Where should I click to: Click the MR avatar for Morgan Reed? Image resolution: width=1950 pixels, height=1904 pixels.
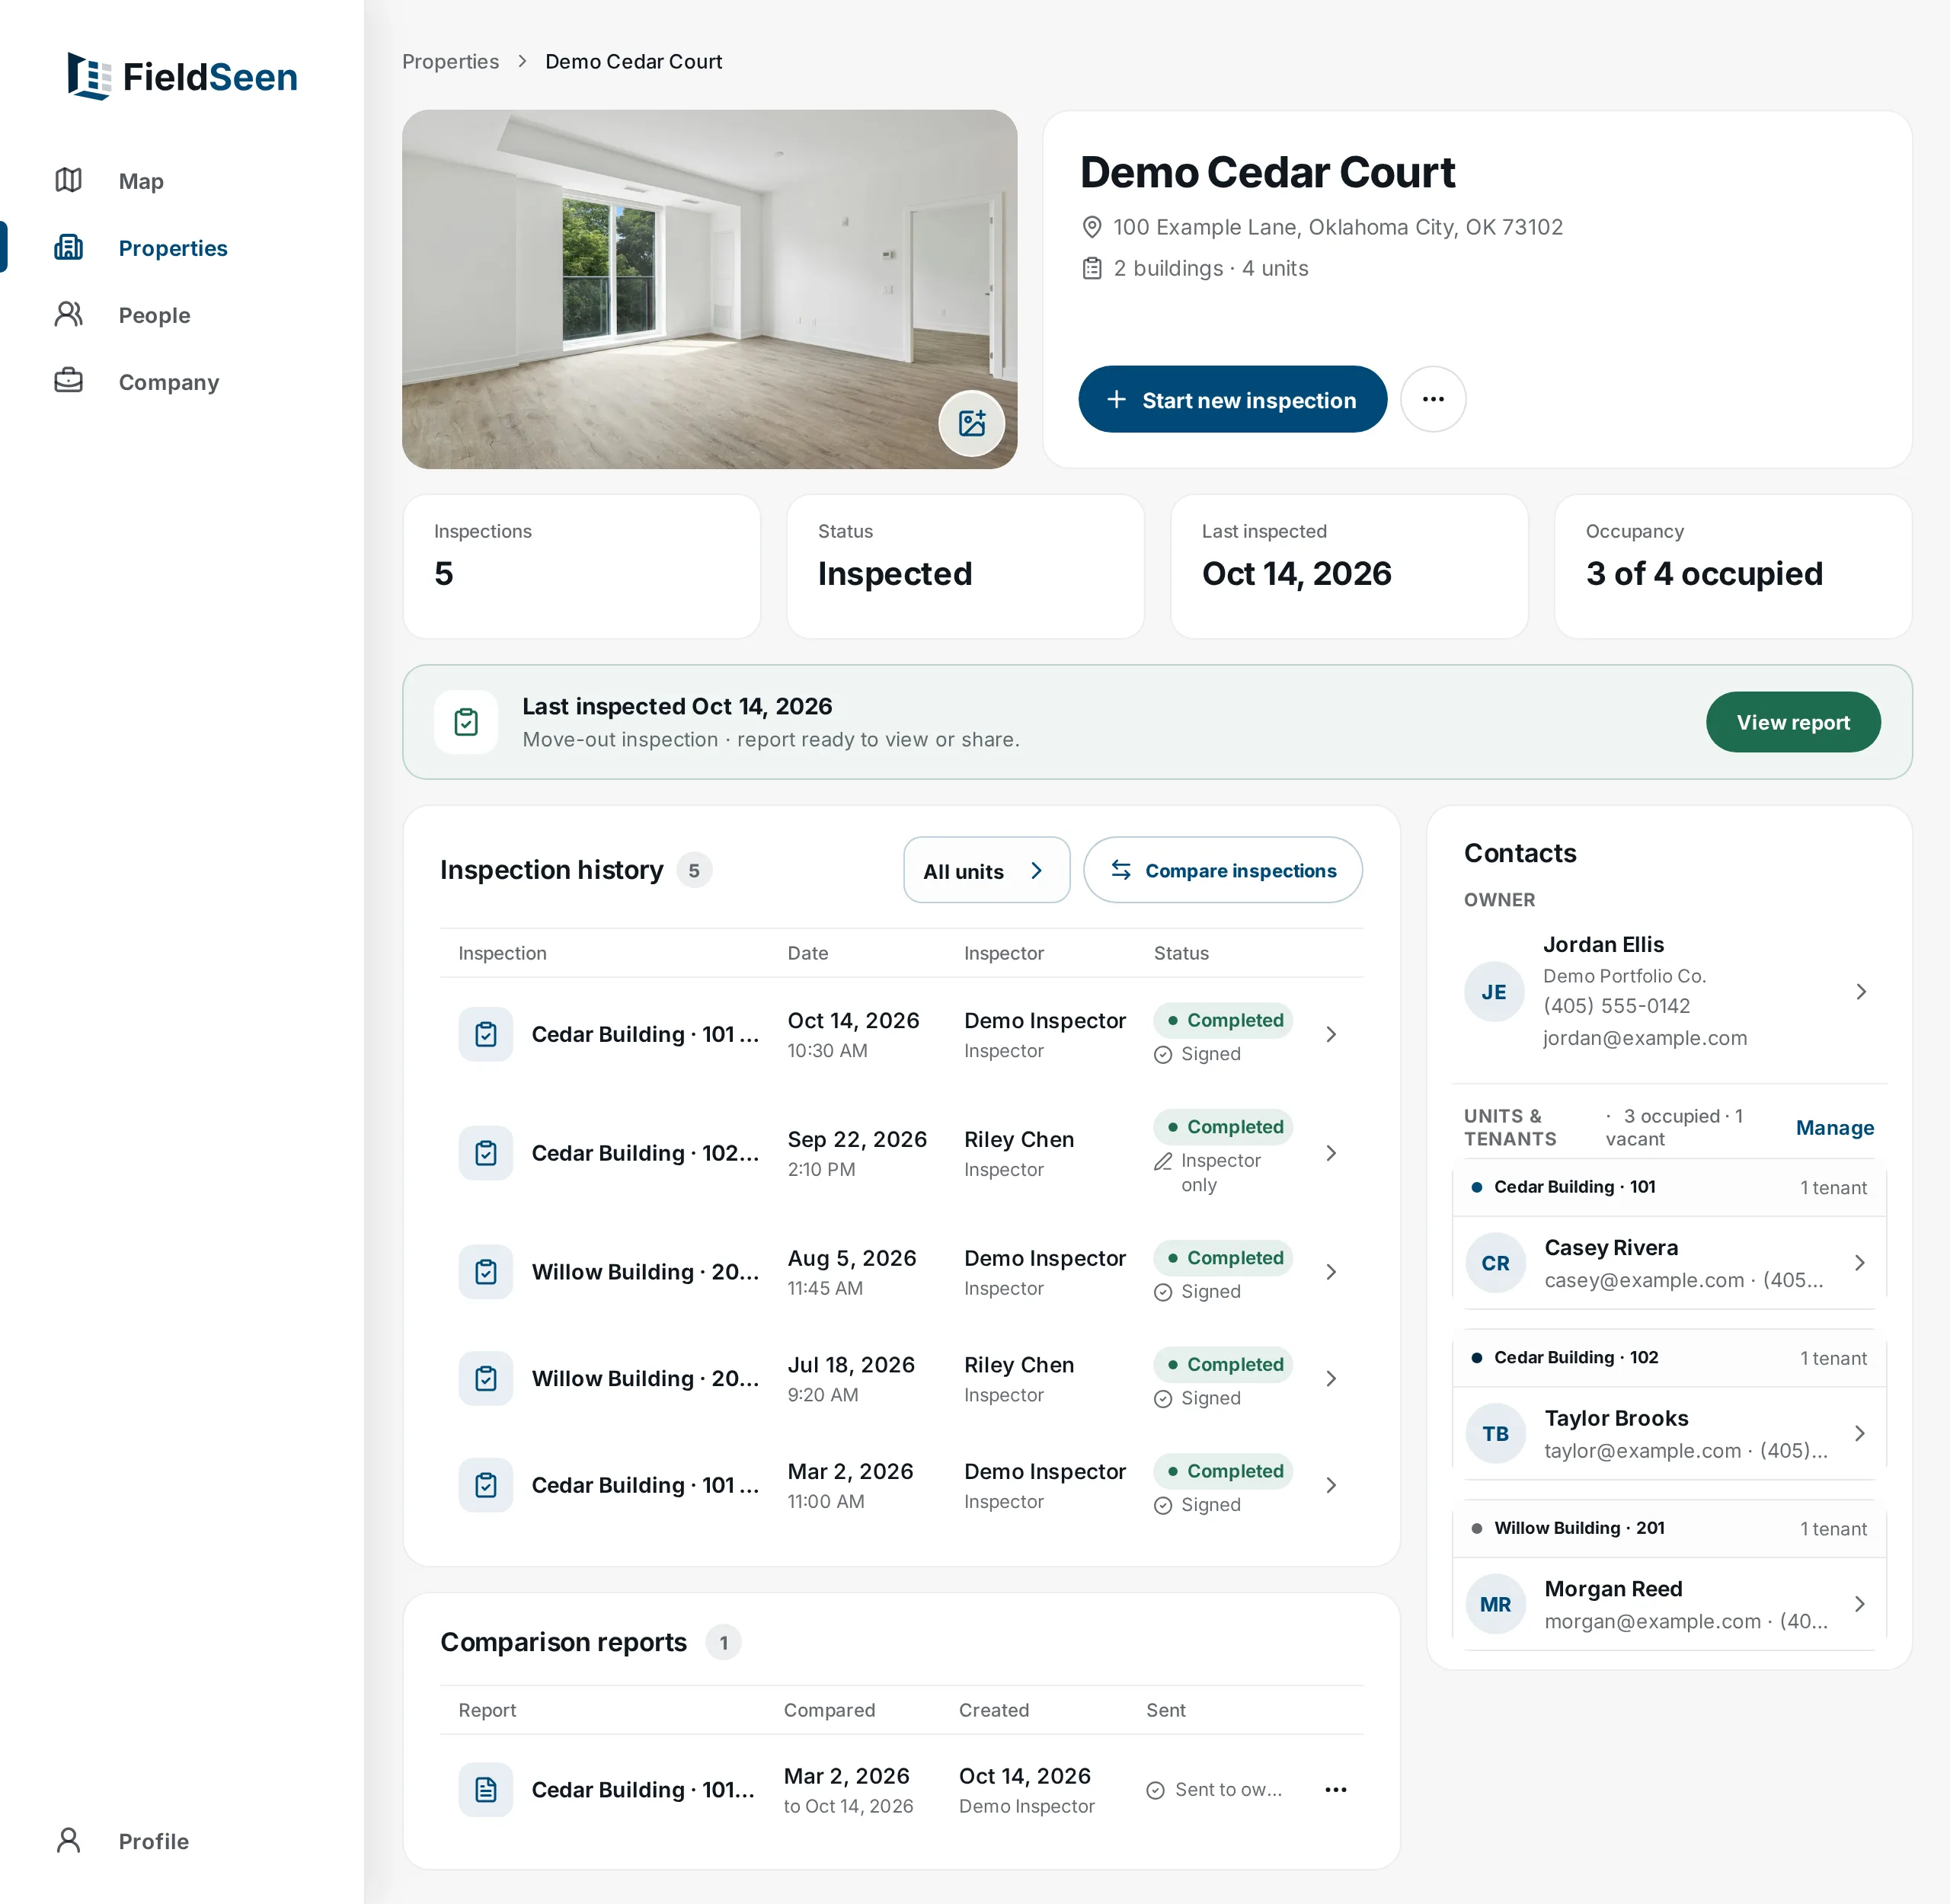1496,1605
